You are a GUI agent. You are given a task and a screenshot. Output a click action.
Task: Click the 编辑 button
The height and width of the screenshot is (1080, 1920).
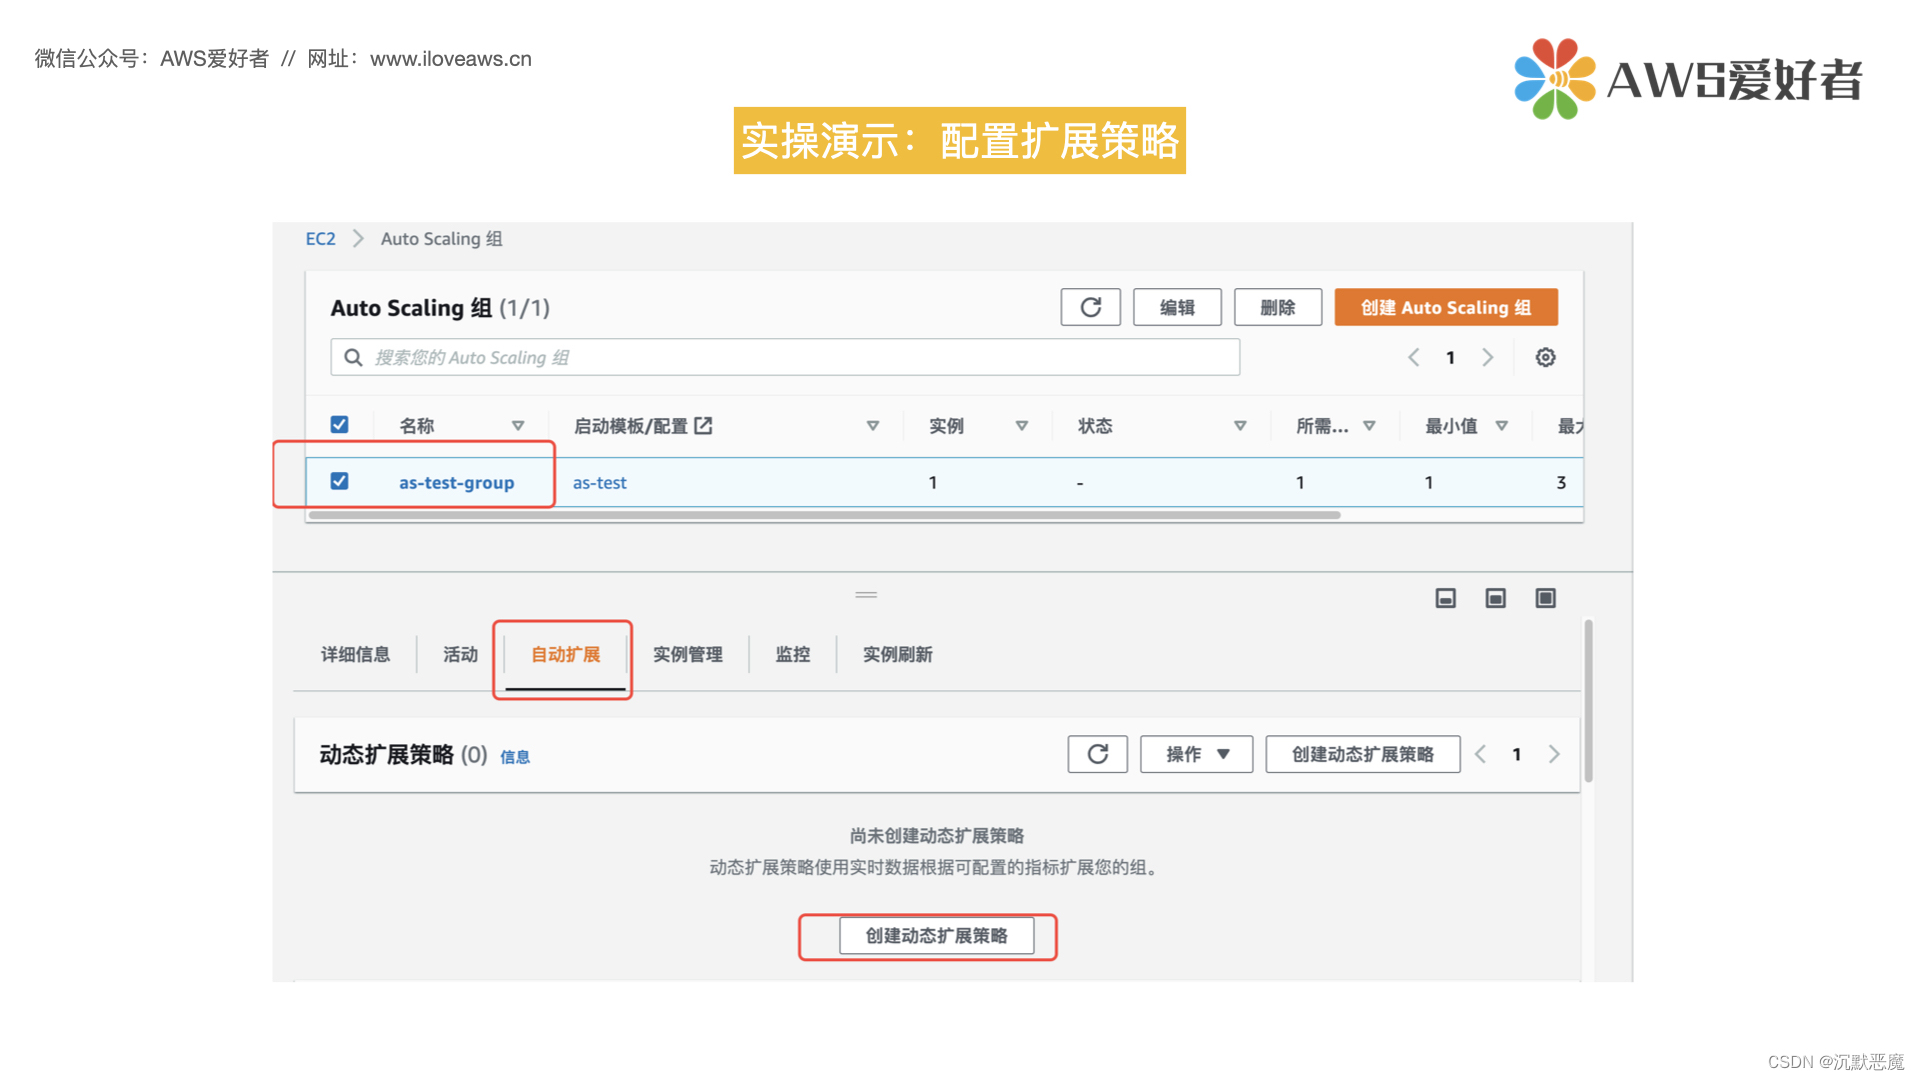(1177, 307)
